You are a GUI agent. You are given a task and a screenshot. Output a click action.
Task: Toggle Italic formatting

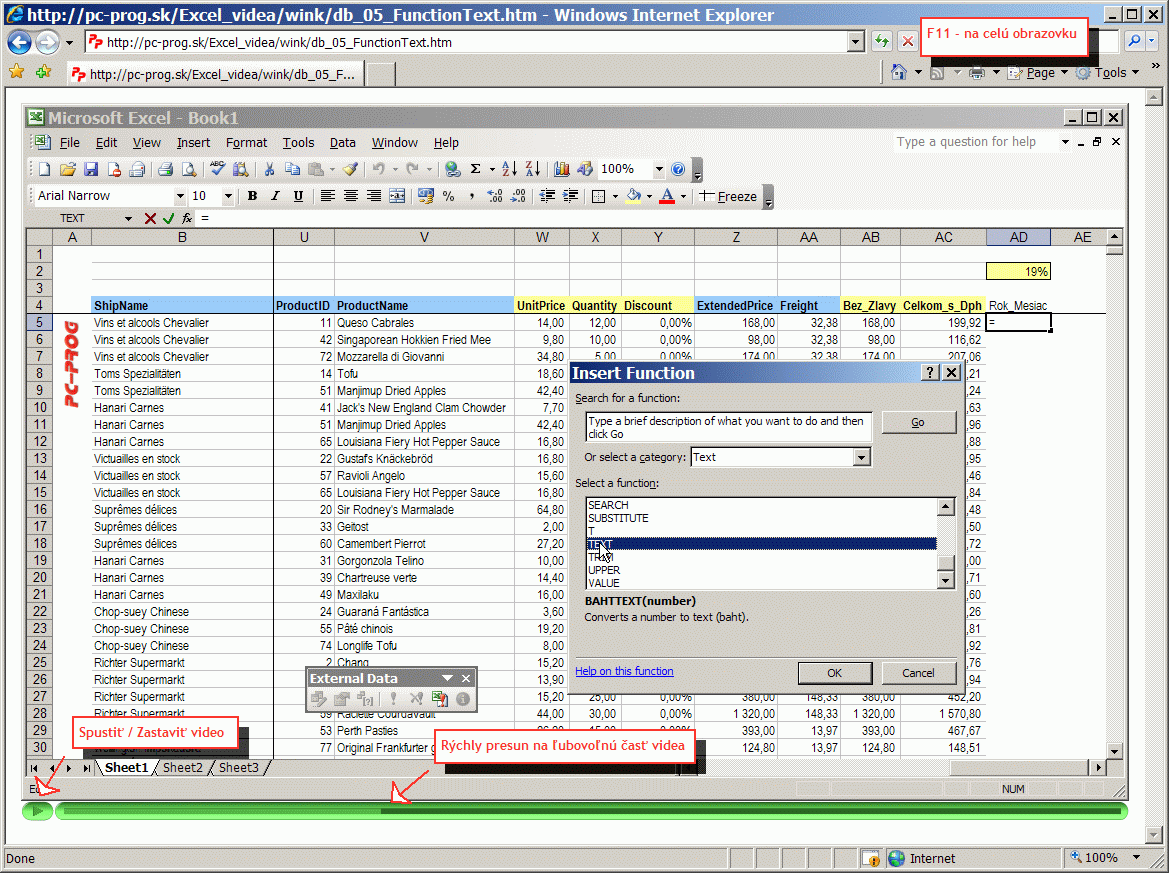point(275,196)
